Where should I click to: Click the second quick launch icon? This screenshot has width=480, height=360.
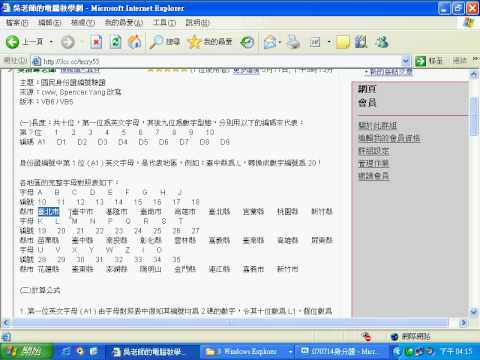point(80,351)
